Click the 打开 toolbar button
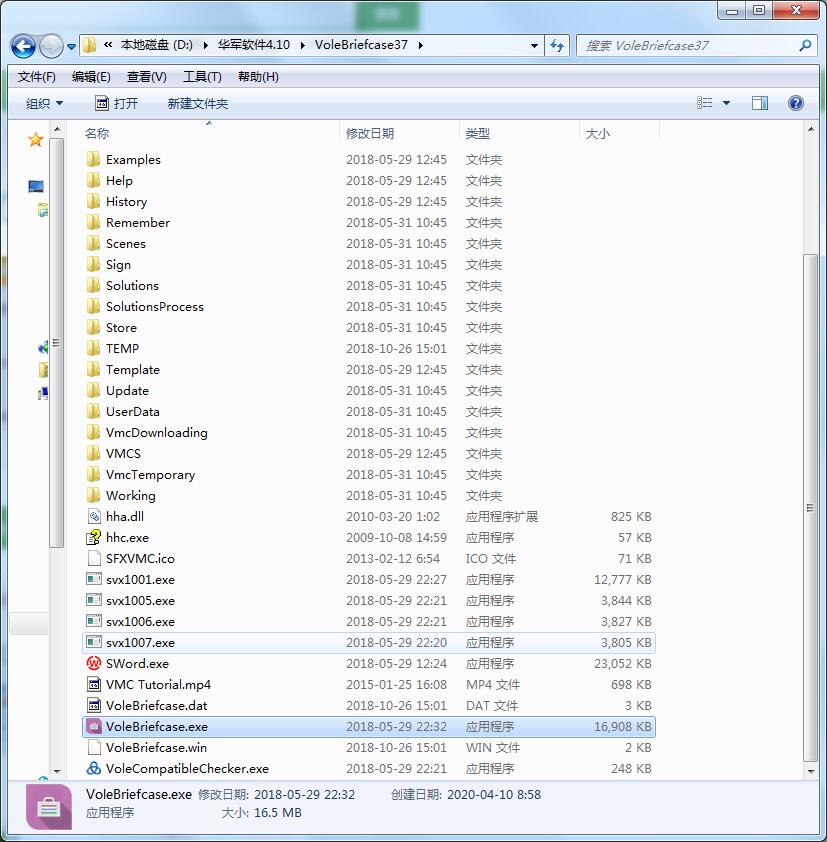 click(x=117, y=103)
